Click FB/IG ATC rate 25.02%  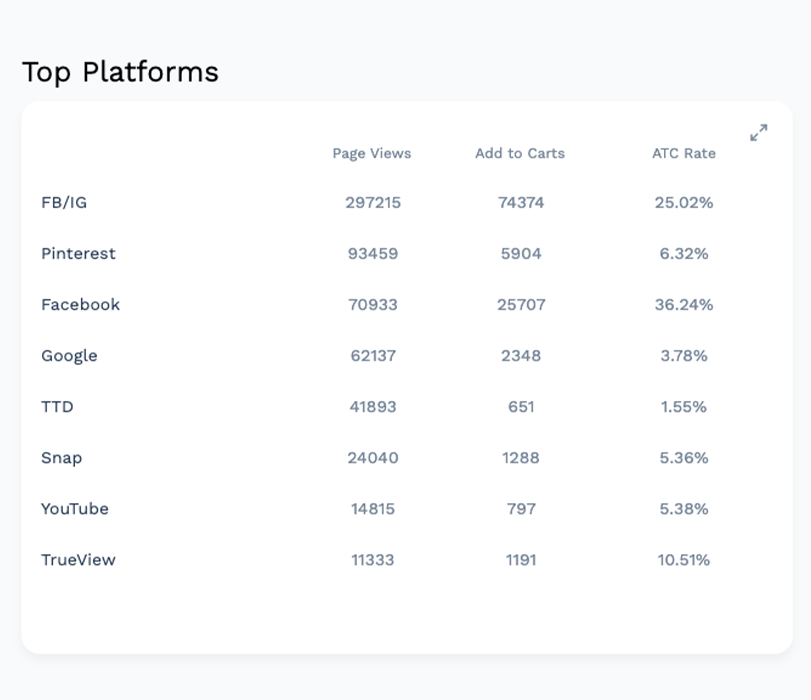click(684, 202)
